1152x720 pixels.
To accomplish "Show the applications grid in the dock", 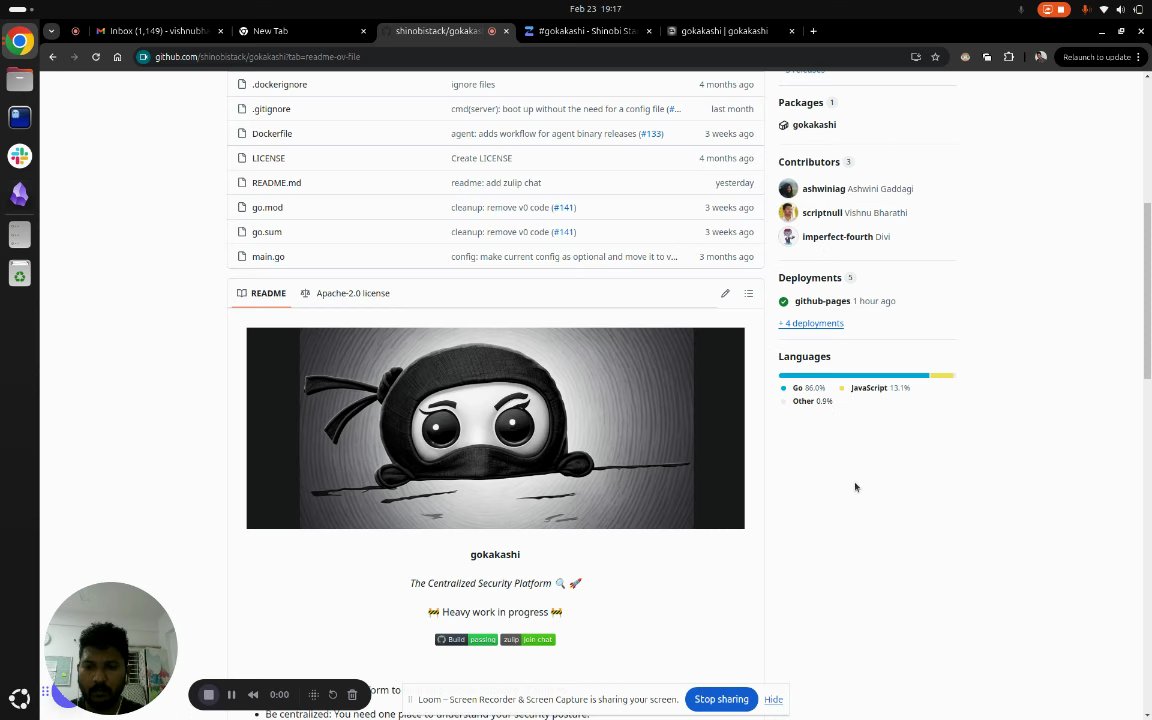I will 20,699.
